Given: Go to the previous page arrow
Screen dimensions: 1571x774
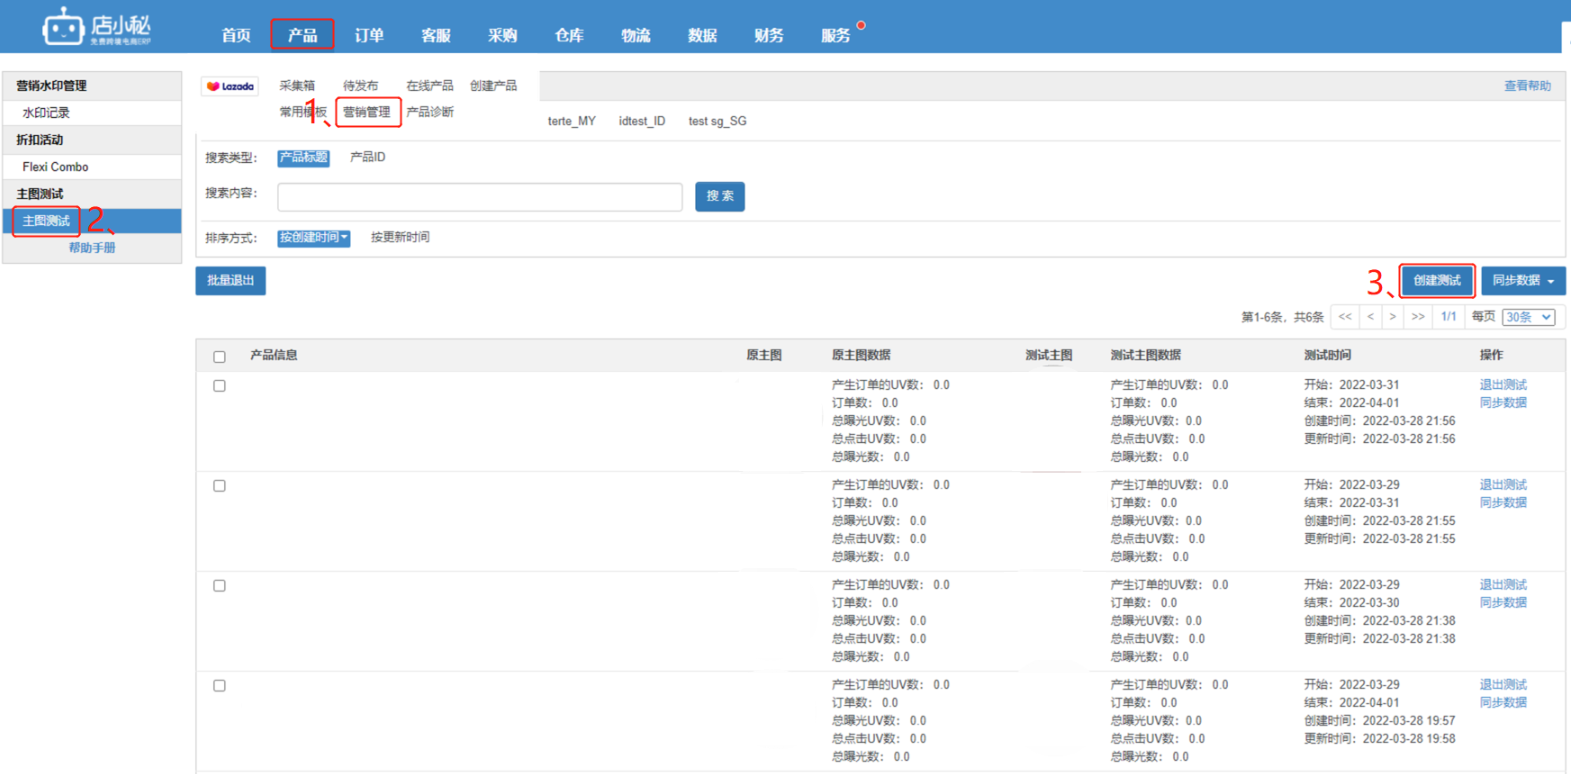Looking at the screenshot, I should [x=1371, y=317].
